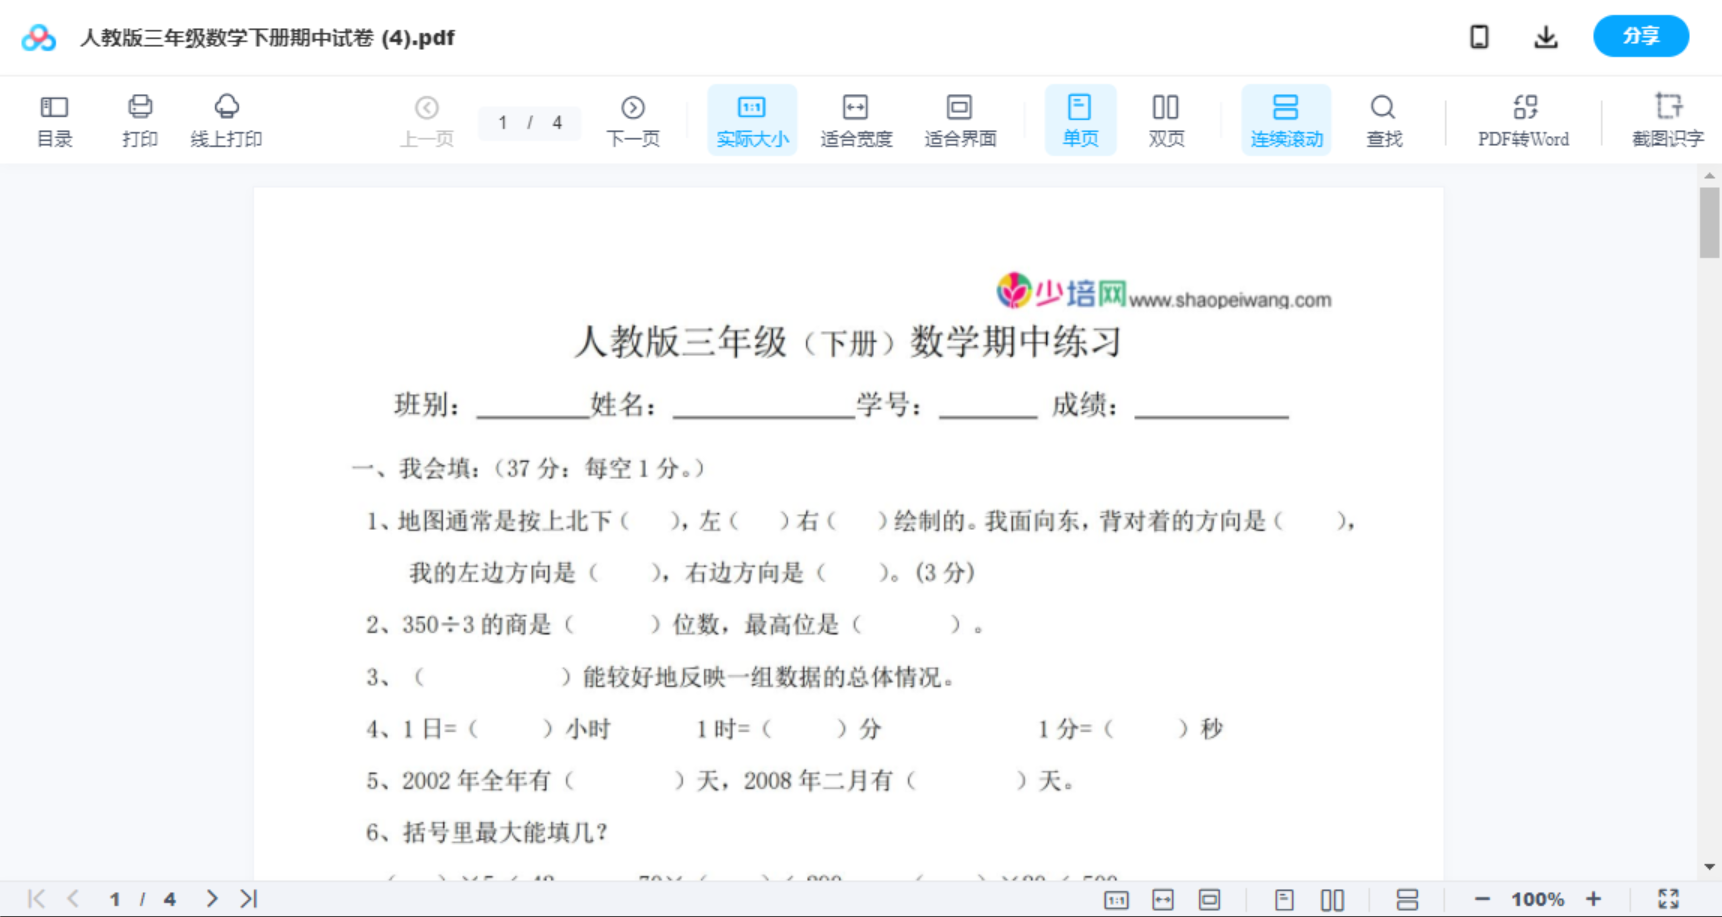Toggle 双页 two-page view mode

pos(1166,119)
